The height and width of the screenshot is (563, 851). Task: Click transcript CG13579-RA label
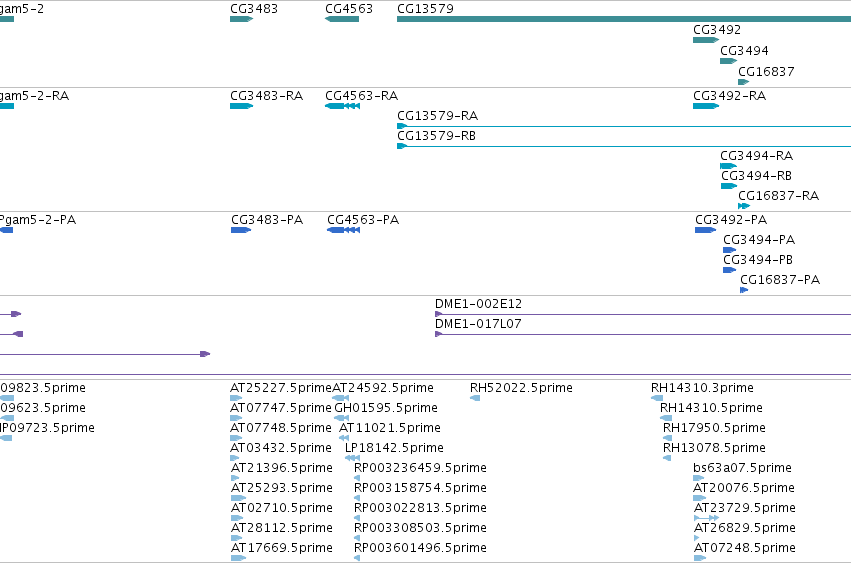point(437,116)
